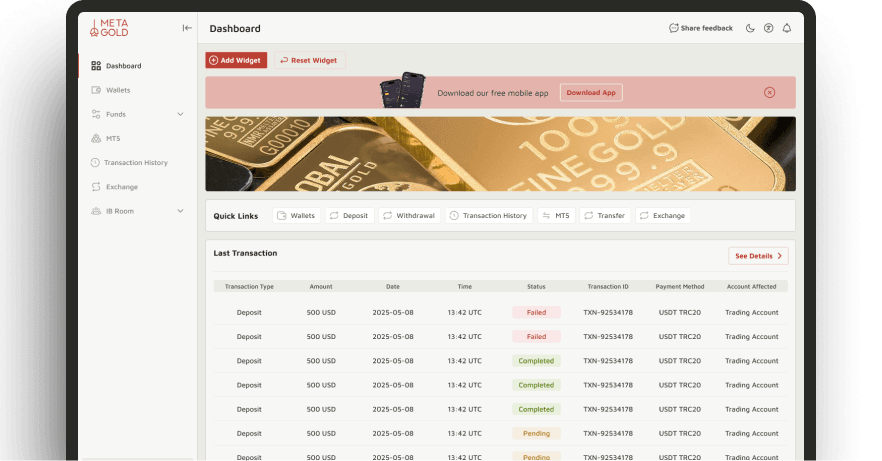Viewport: 882px width, 461px height.
Task: Open the notifications bell
Action: pos(787,28)
